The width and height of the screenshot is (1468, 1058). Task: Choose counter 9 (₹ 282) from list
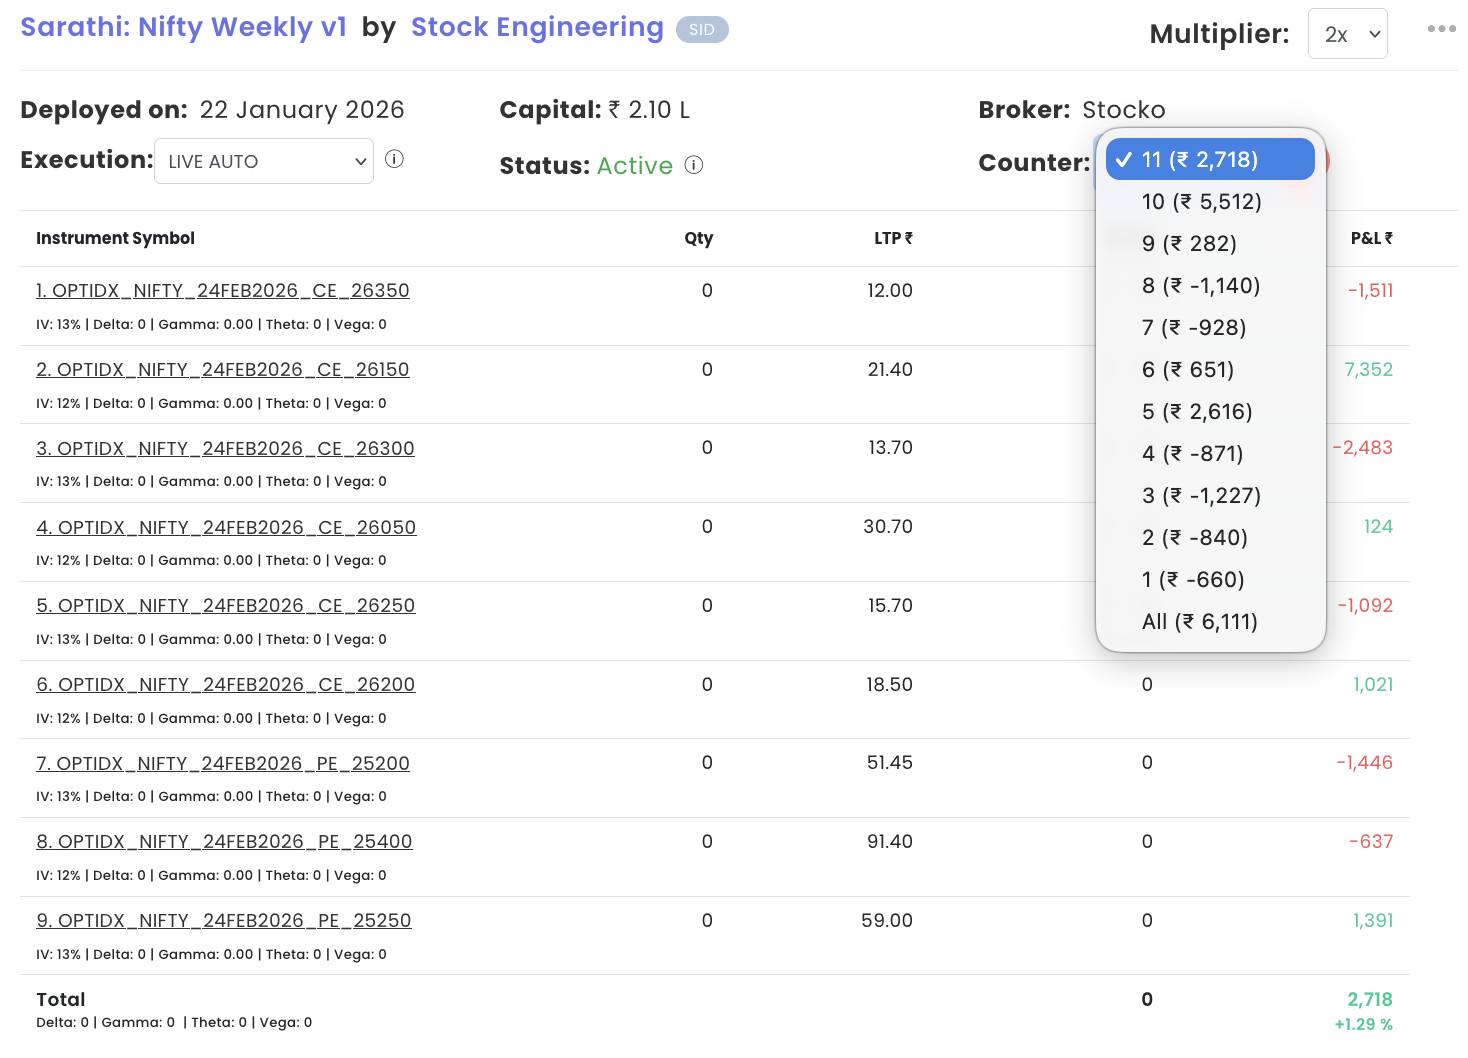point(1189,244)
